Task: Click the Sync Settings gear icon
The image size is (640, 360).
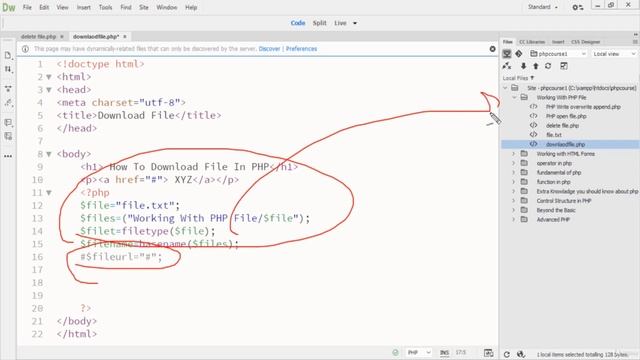Action: [x=578, y=7]
